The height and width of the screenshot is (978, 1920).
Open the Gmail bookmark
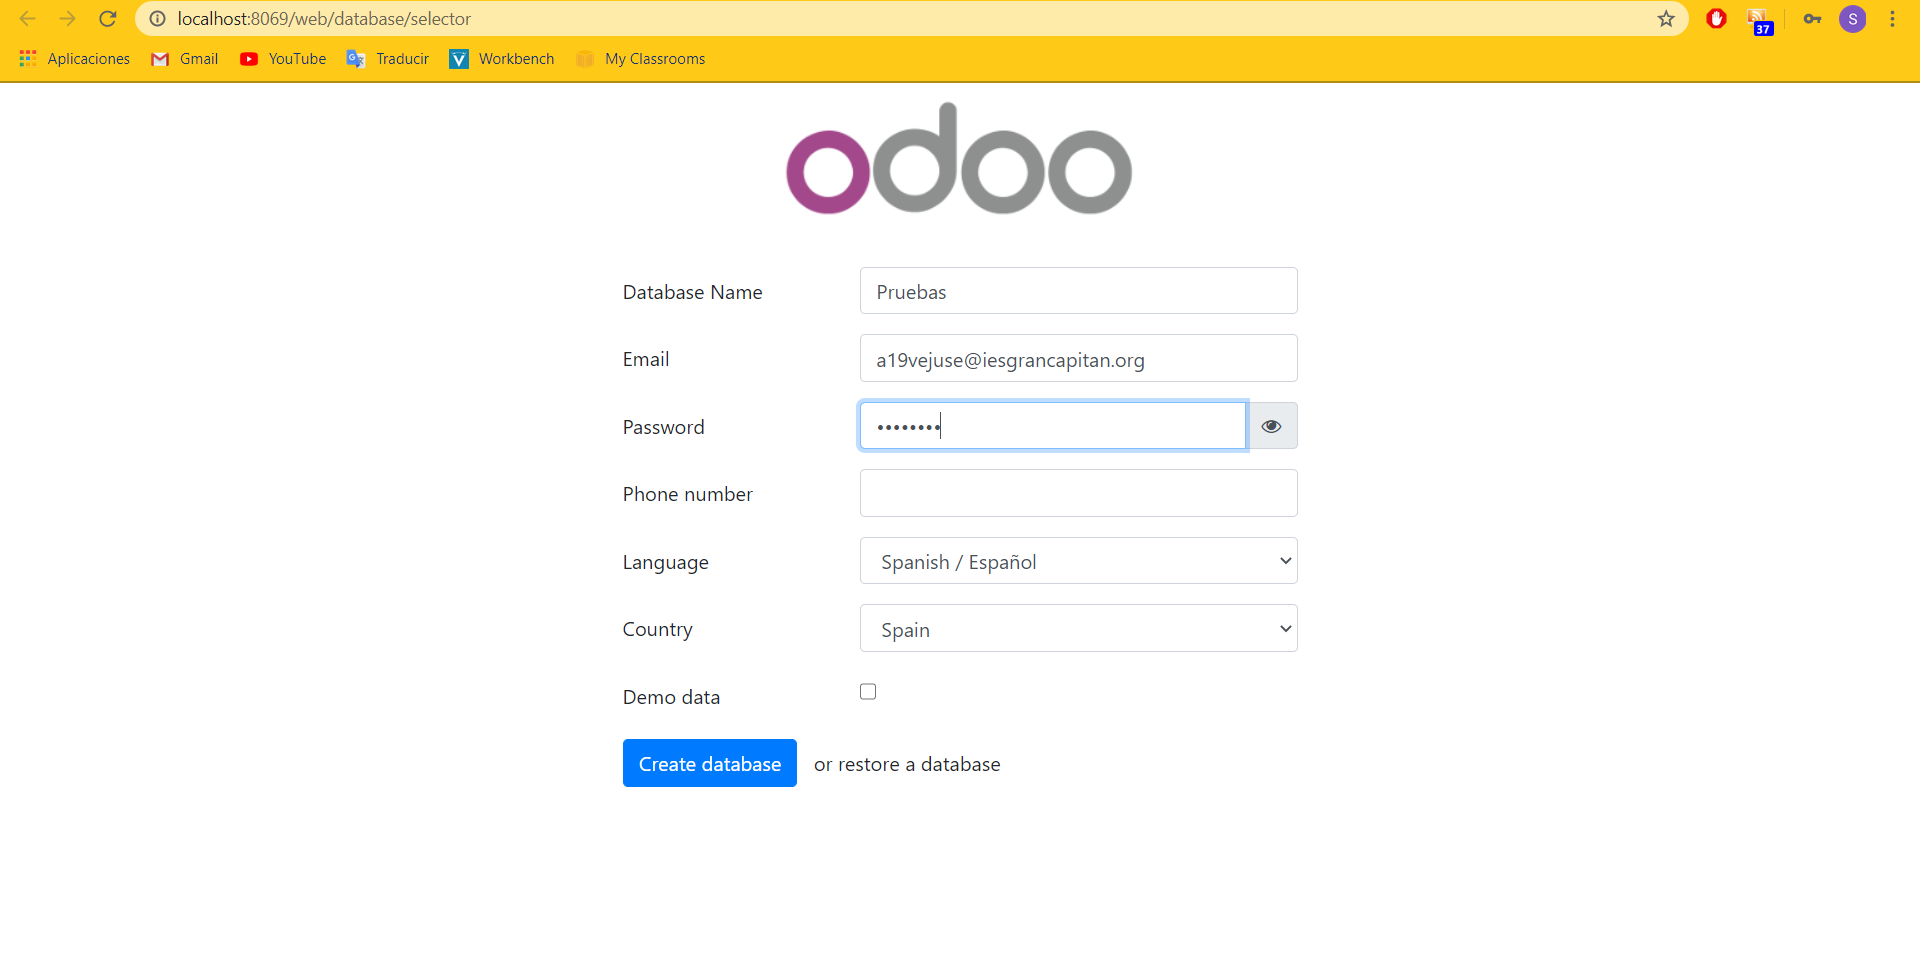click(x=185, y=59)
